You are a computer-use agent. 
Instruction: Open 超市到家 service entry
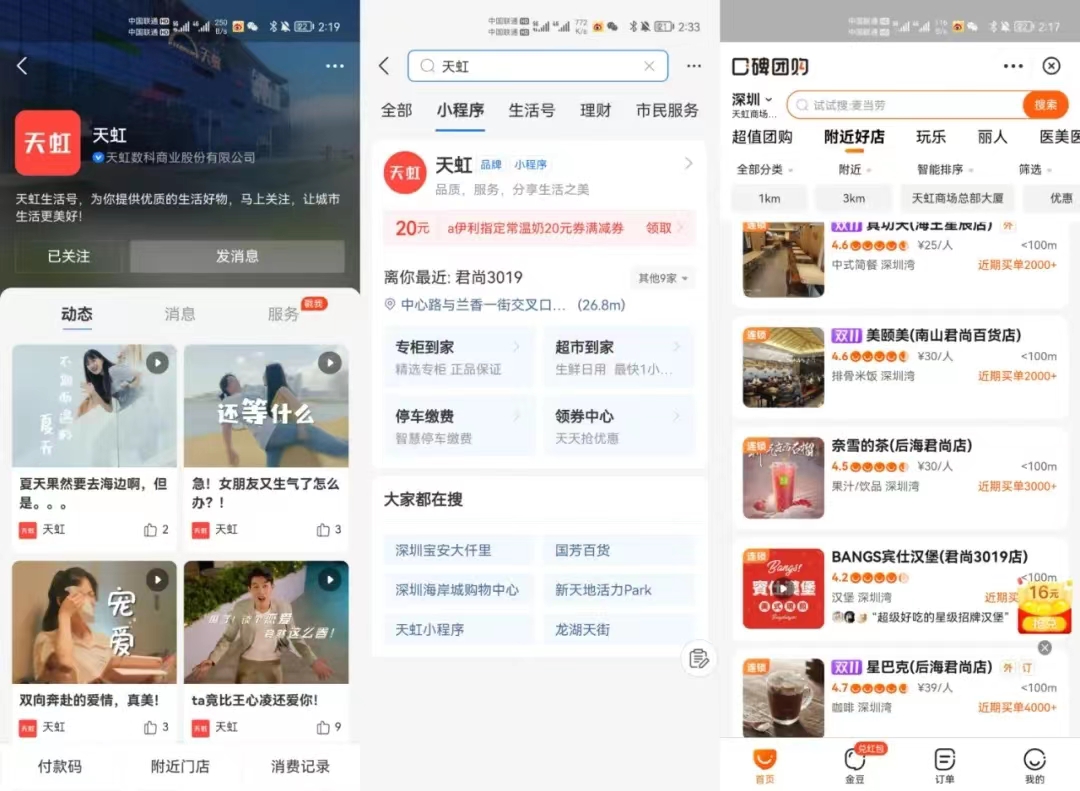coord(619,357)
